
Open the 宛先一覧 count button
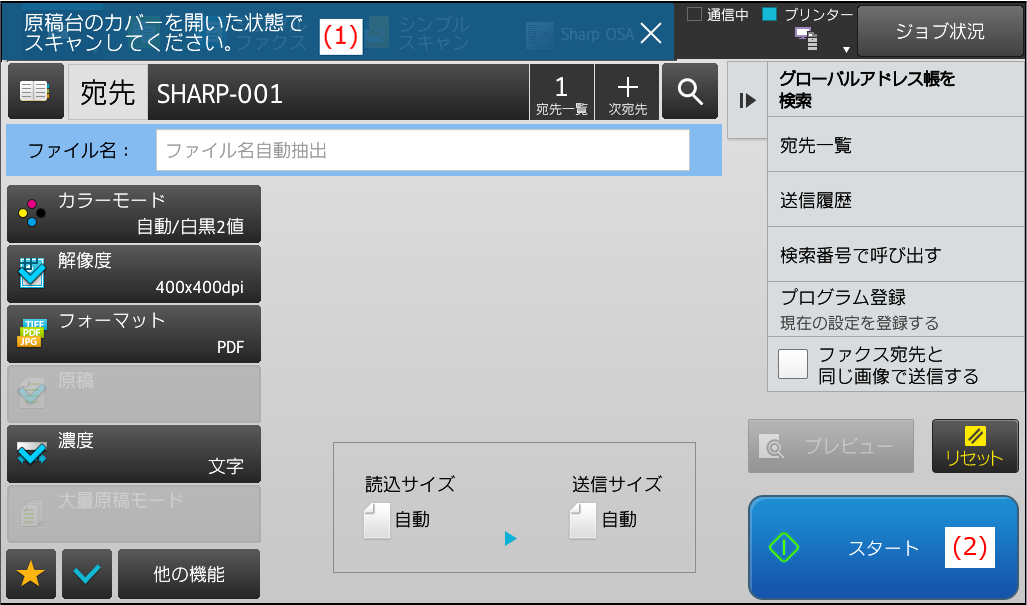click(x=561, y=92)
